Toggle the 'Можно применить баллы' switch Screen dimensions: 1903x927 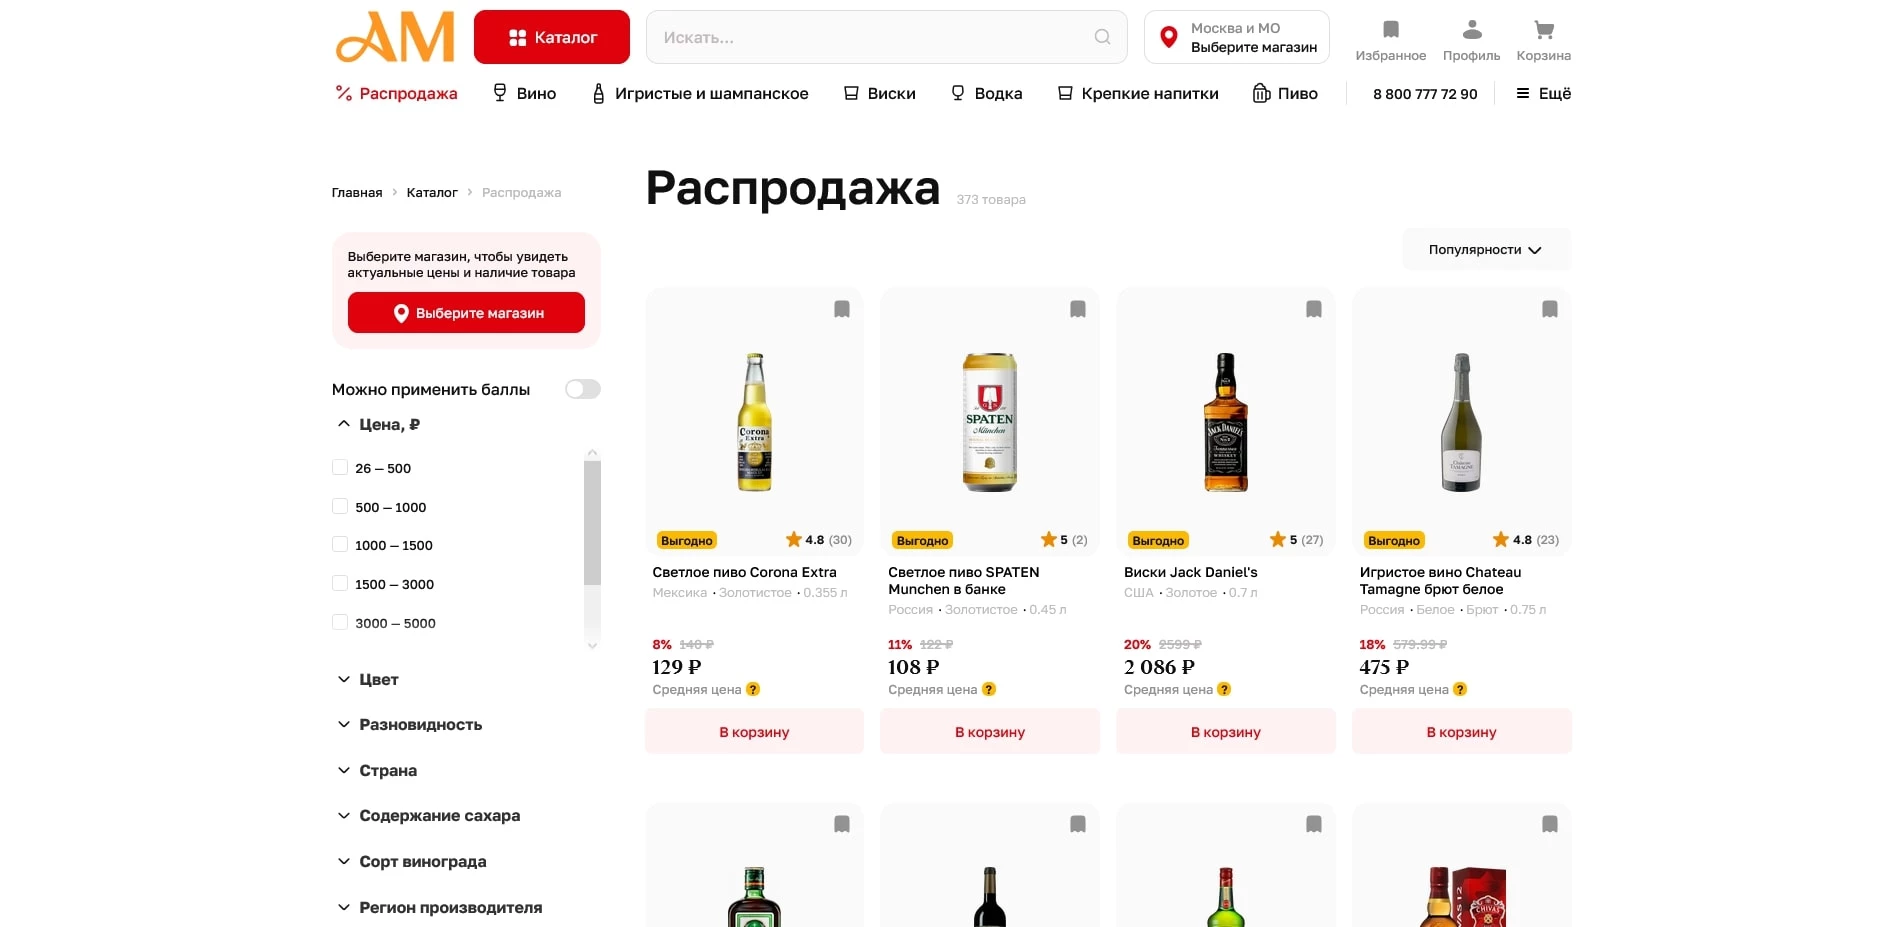pyautogui.click(x=582, y=389)
